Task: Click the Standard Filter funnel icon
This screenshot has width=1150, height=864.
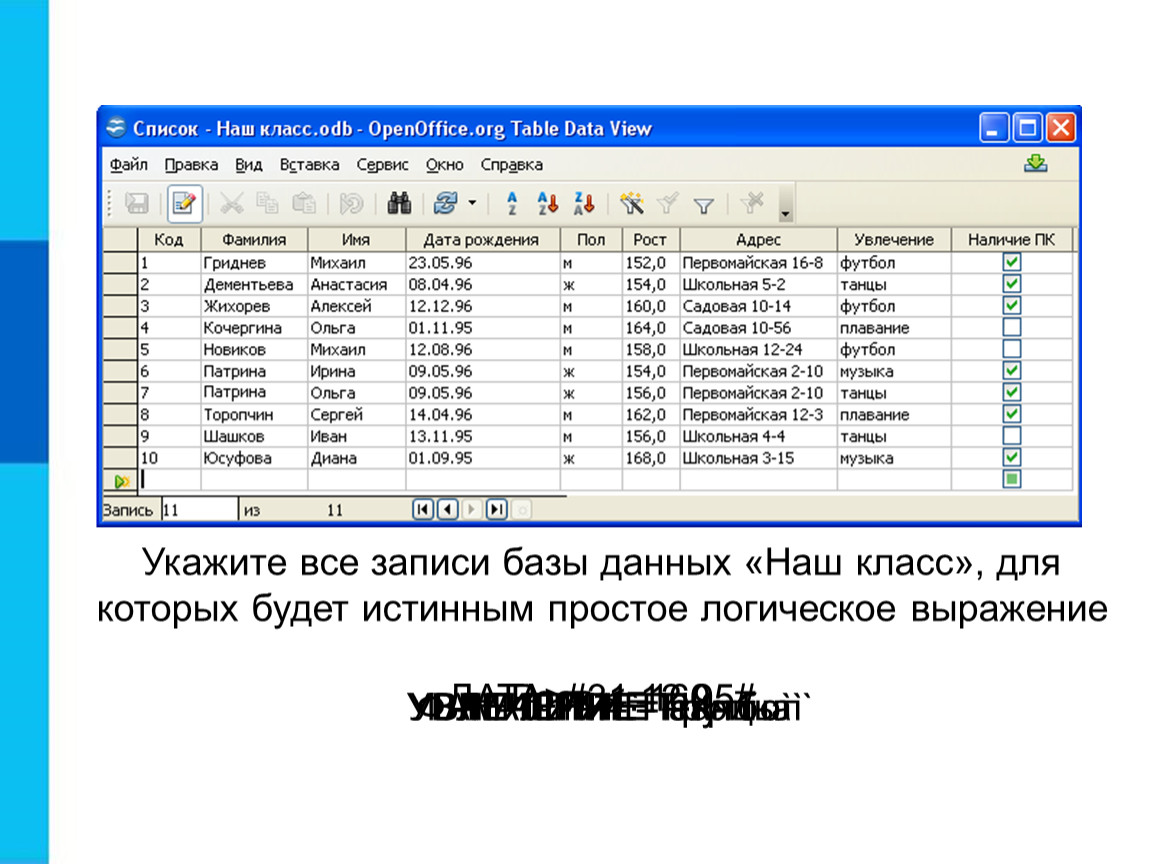Action: coord(704,205)
